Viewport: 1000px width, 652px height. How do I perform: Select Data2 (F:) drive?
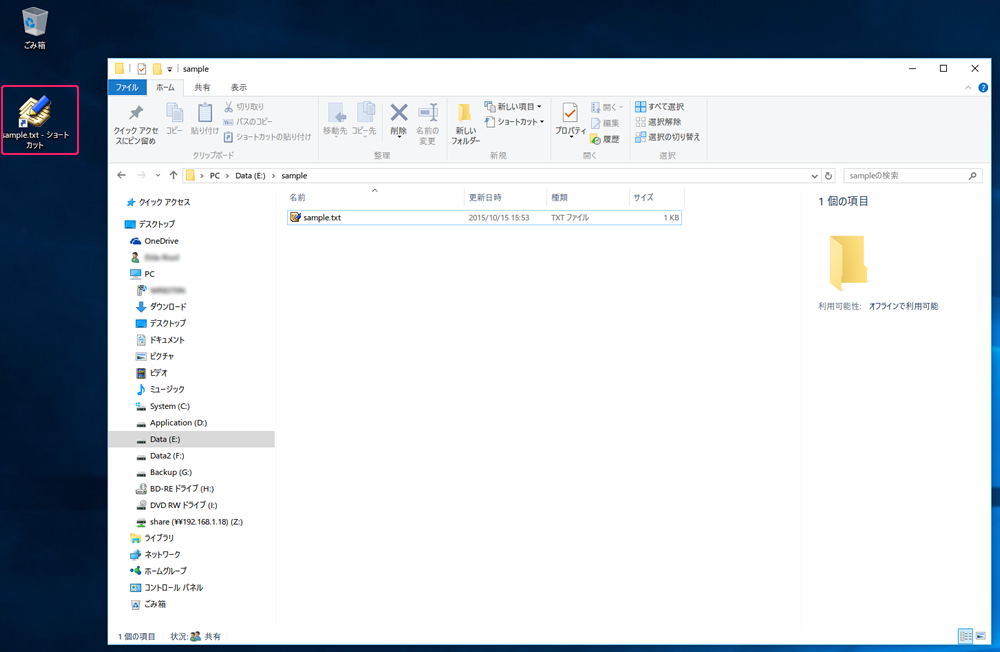coord(161,456)
